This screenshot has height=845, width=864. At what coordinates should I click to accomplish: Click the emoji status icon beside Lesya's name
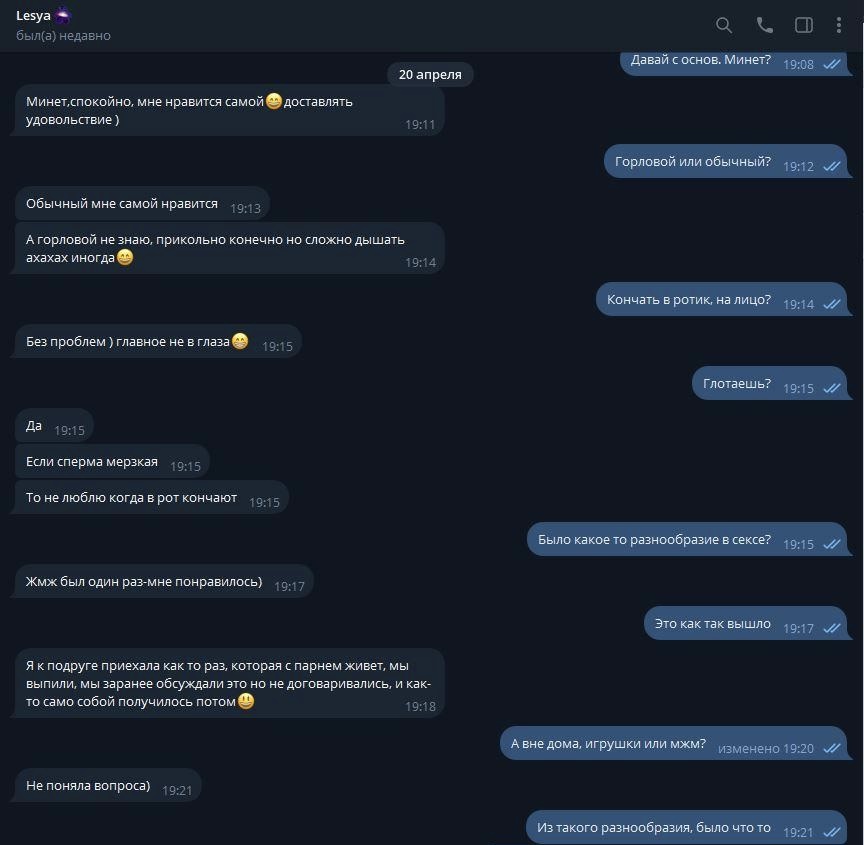[x=63, y=16]
